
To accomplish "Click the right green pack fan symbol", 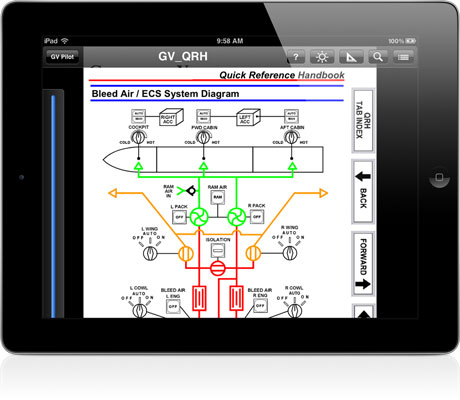I will pyautogui.click(x=237, y=217).
